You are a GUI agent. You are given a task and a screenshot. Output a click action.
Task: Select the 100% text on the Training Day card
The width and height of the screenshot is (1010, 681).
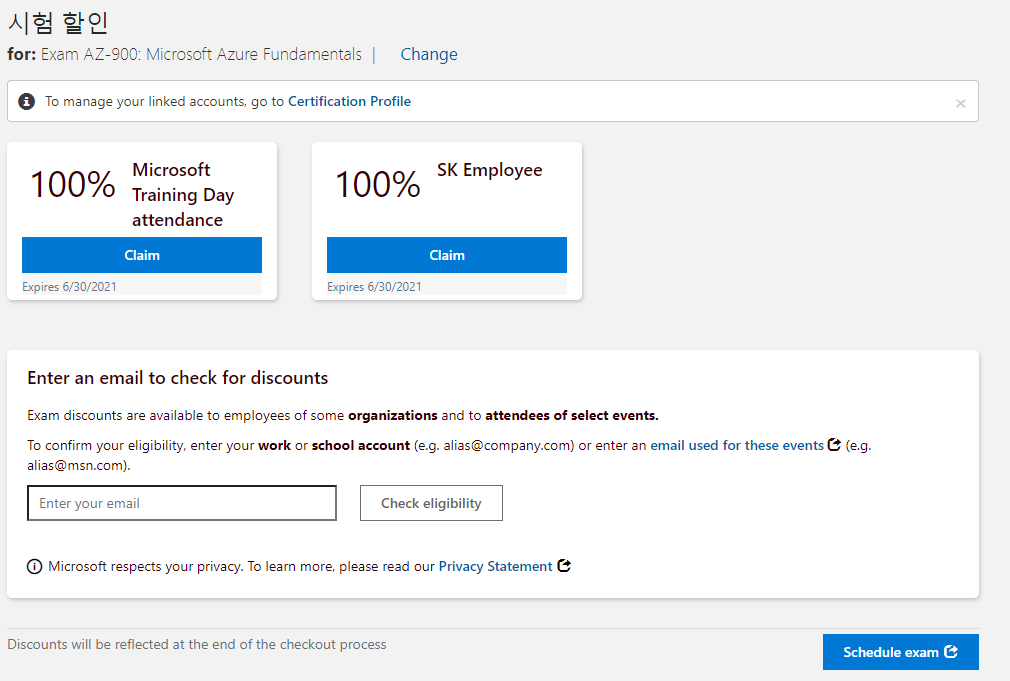pyautogui.click(x=73, y=184)
